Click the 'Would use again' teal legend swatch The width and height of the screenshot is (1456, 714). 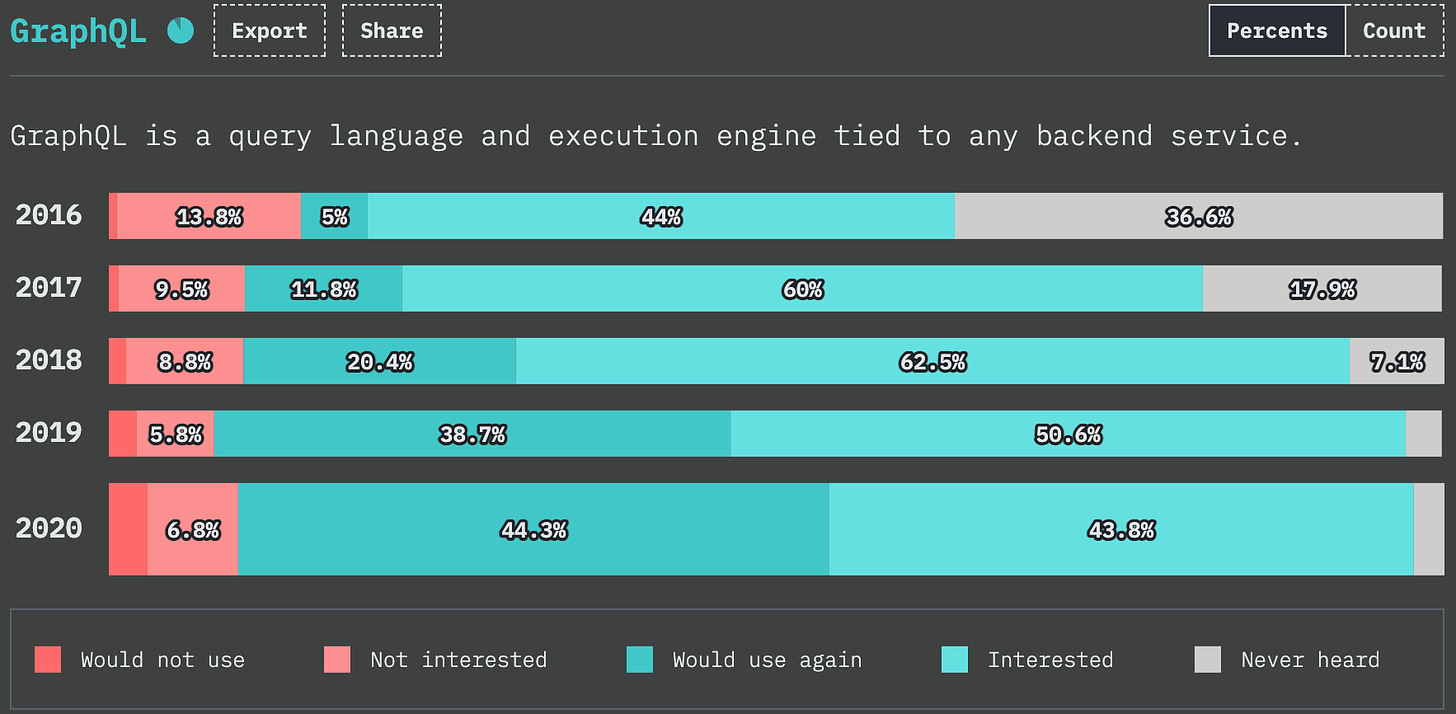tap(640, 660)
